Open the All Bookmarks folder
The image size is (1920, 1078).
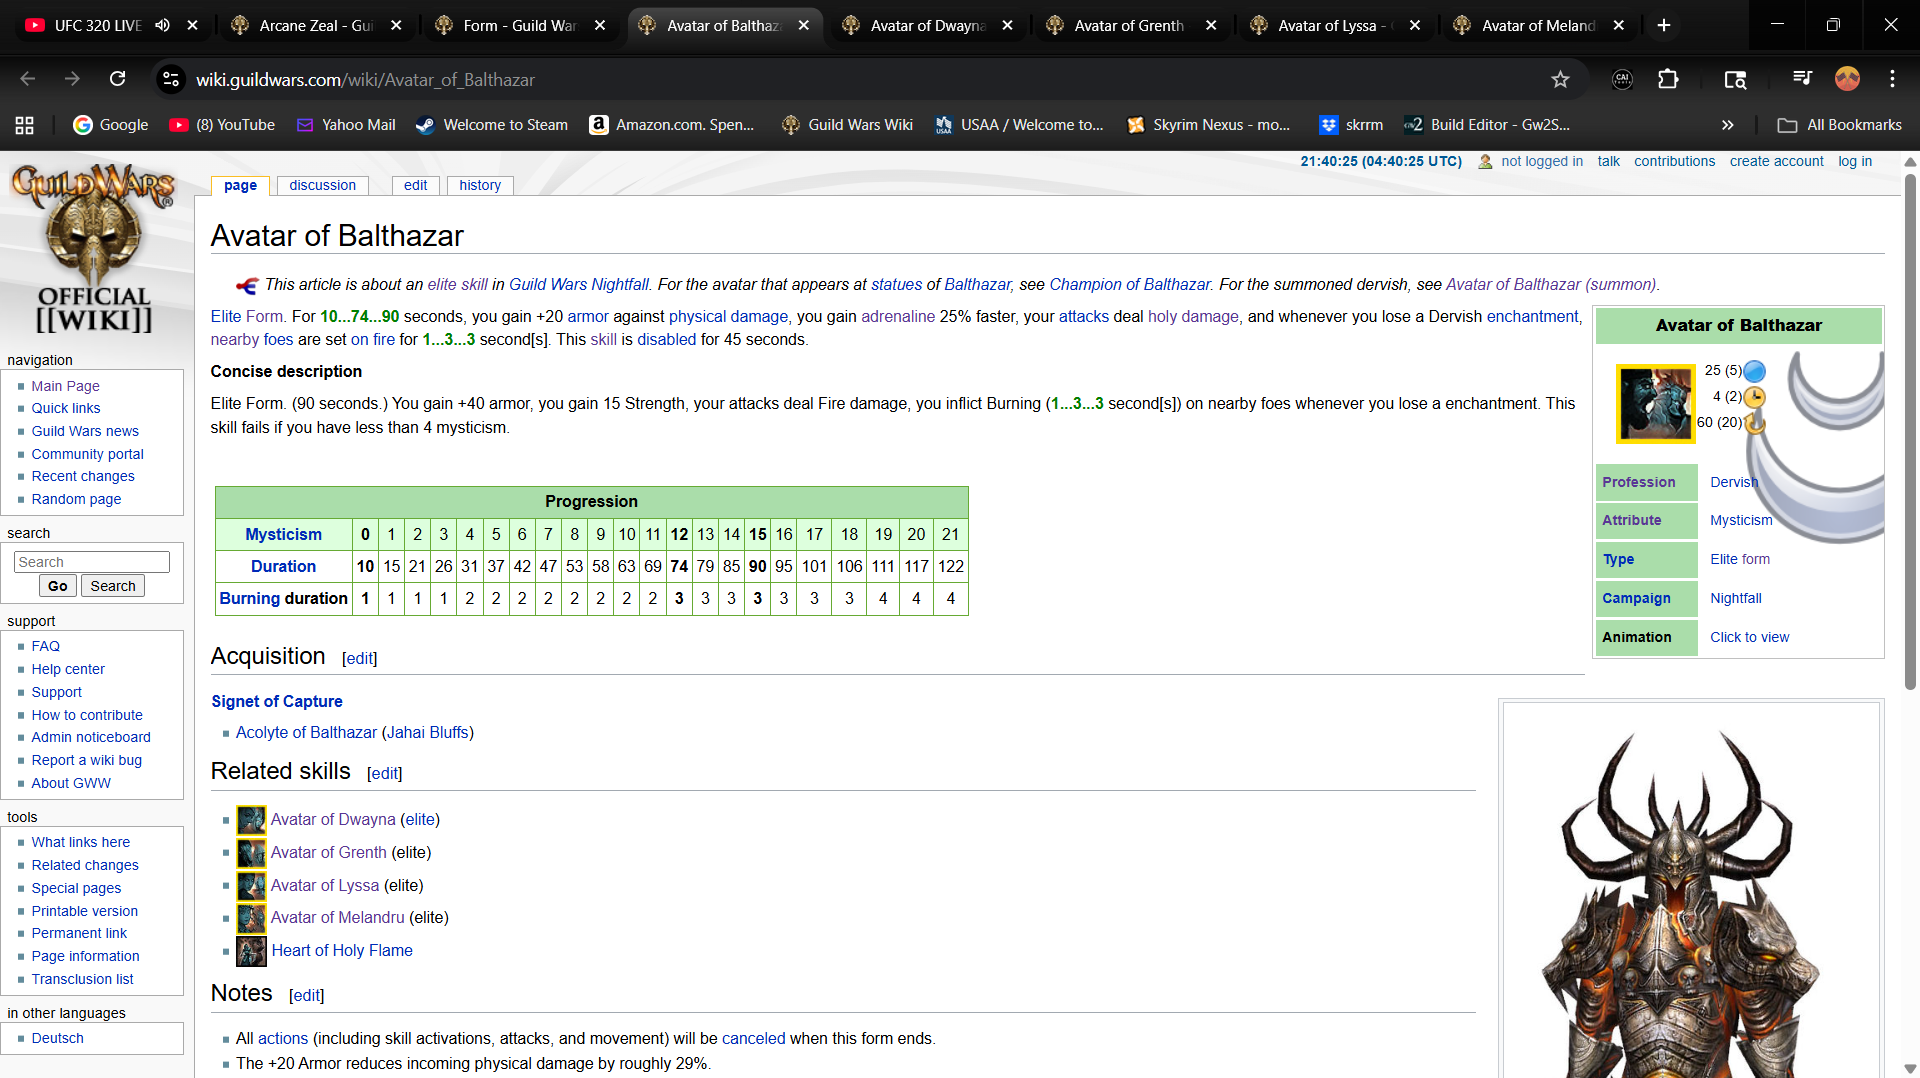[x=1839, y=125]
